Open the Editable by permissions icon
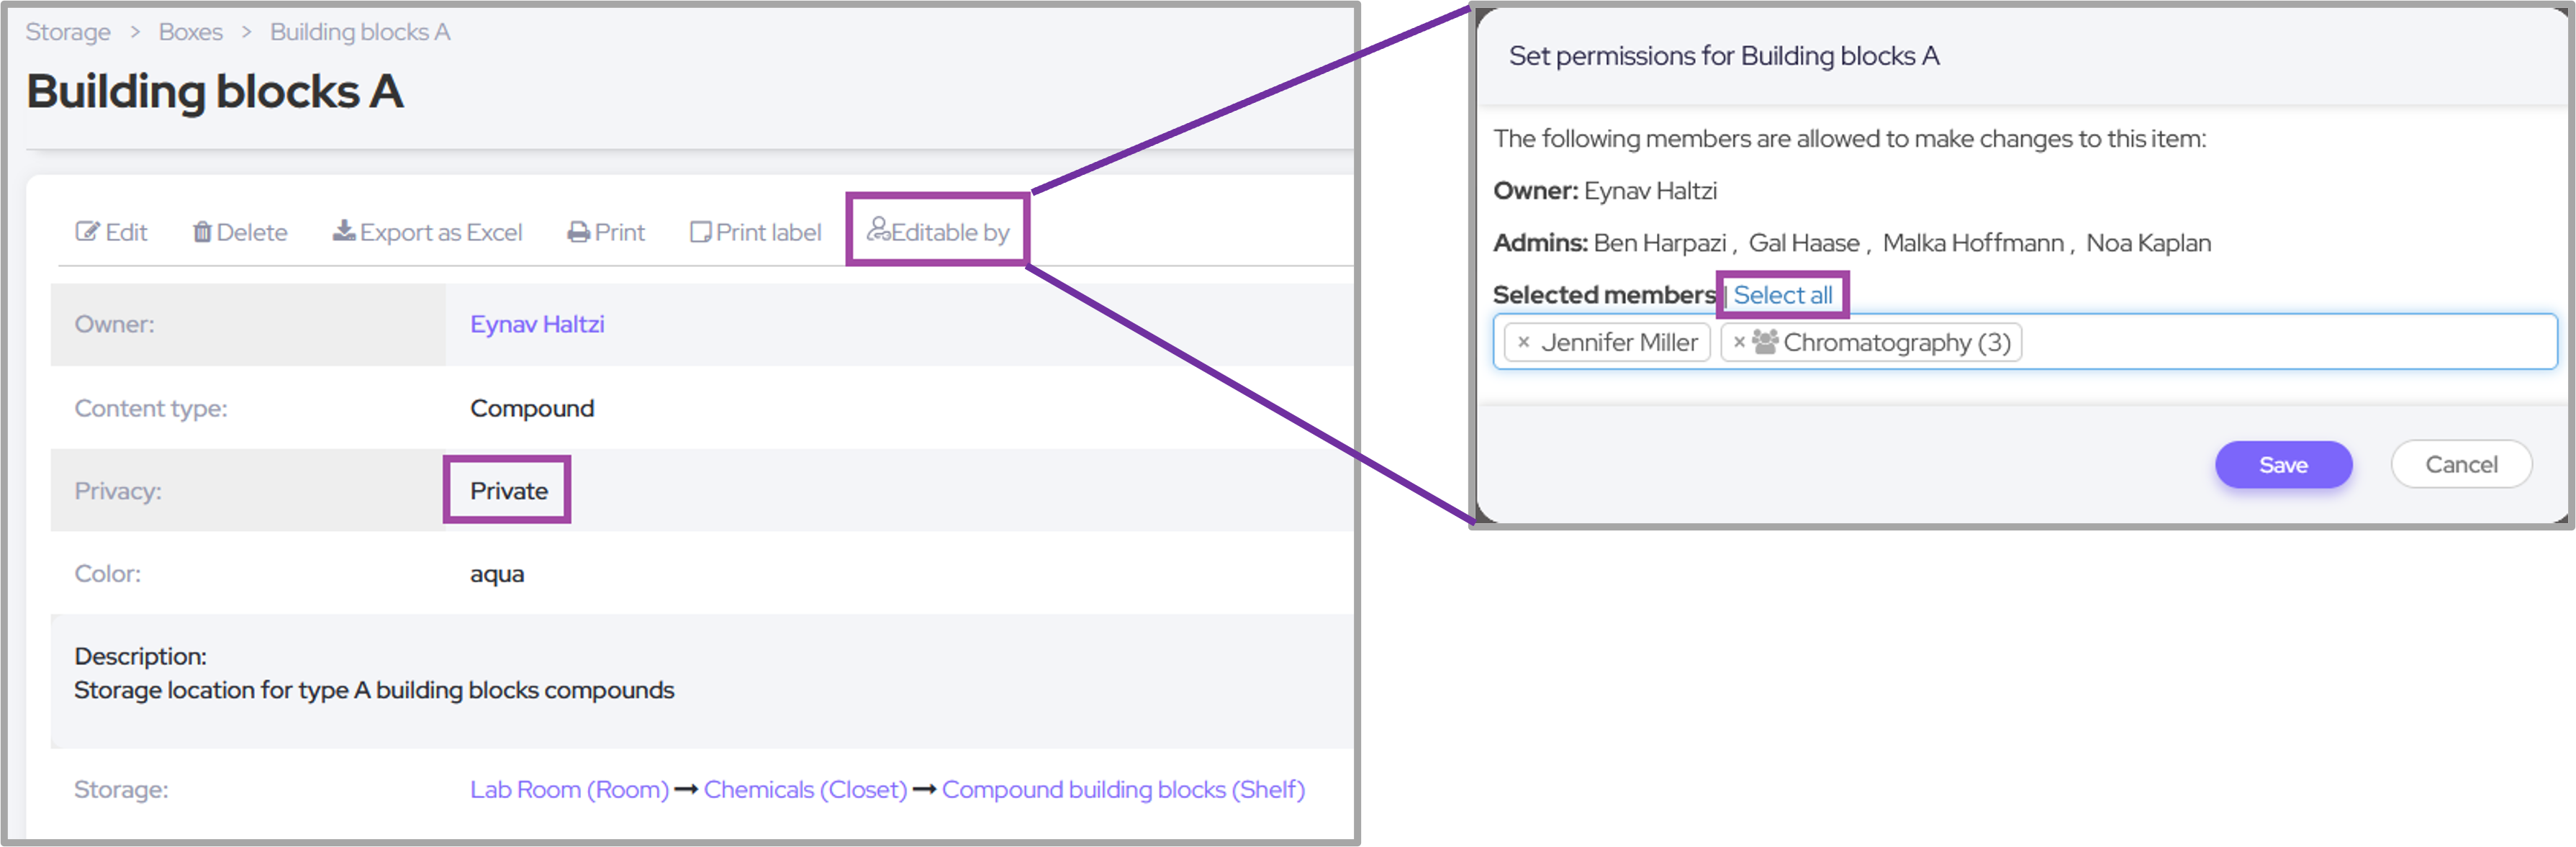 [x=878, y=230]
